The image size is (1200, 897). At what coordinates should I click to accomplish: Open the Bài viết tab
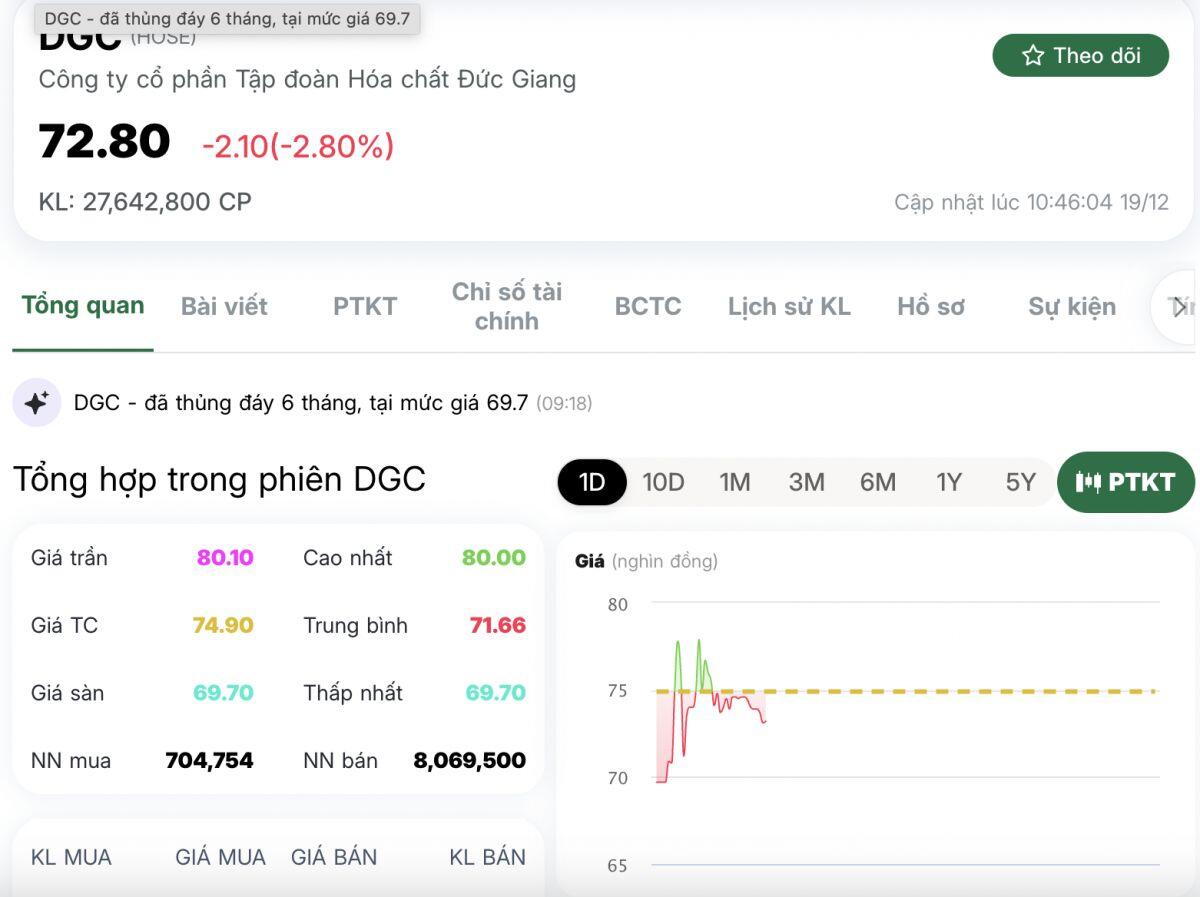point(224,307)
